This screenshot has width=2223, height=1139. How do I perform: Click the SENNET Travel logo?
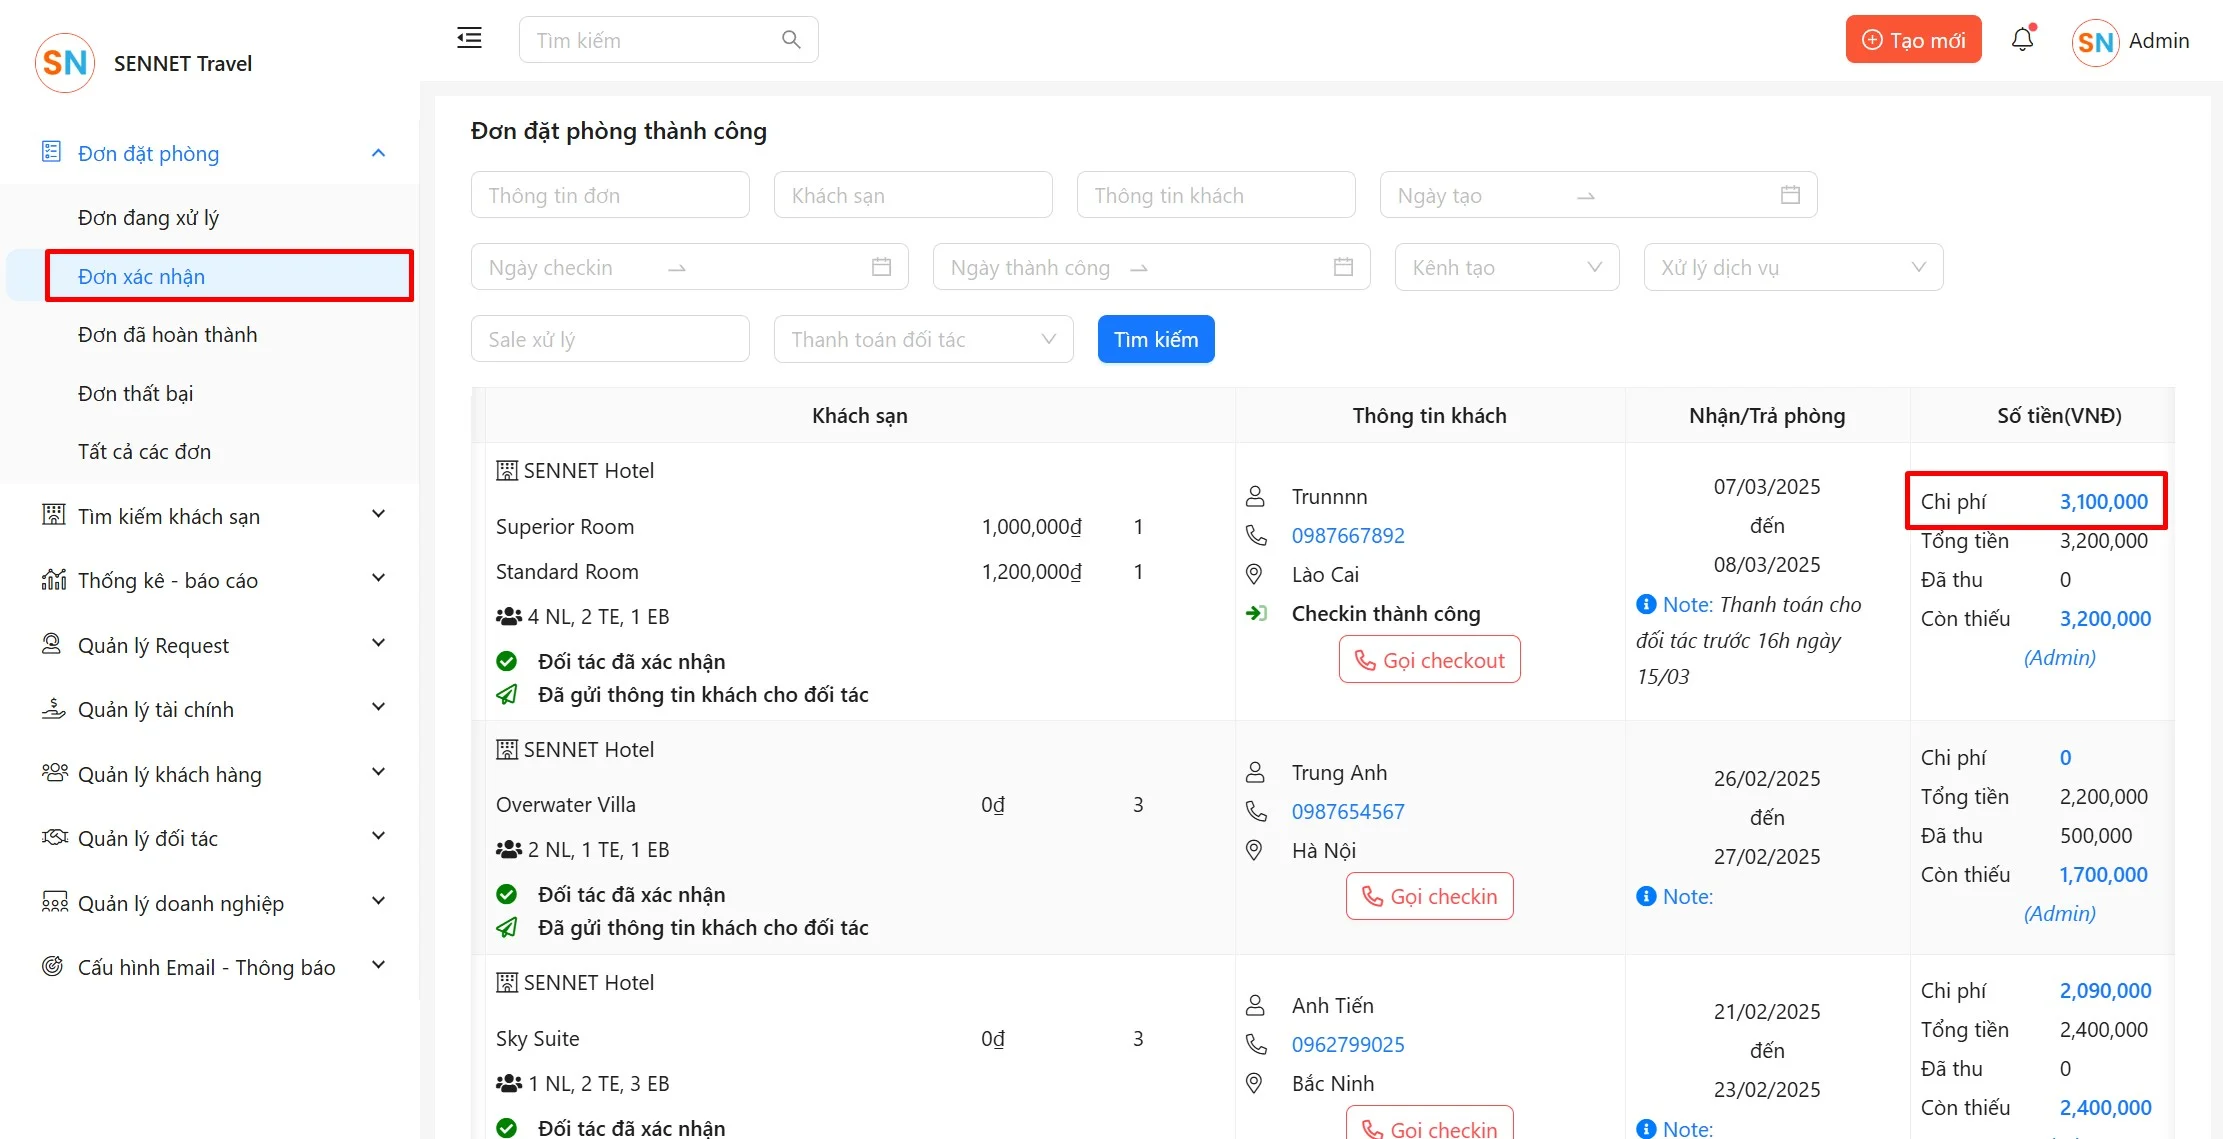click(65, 63)
